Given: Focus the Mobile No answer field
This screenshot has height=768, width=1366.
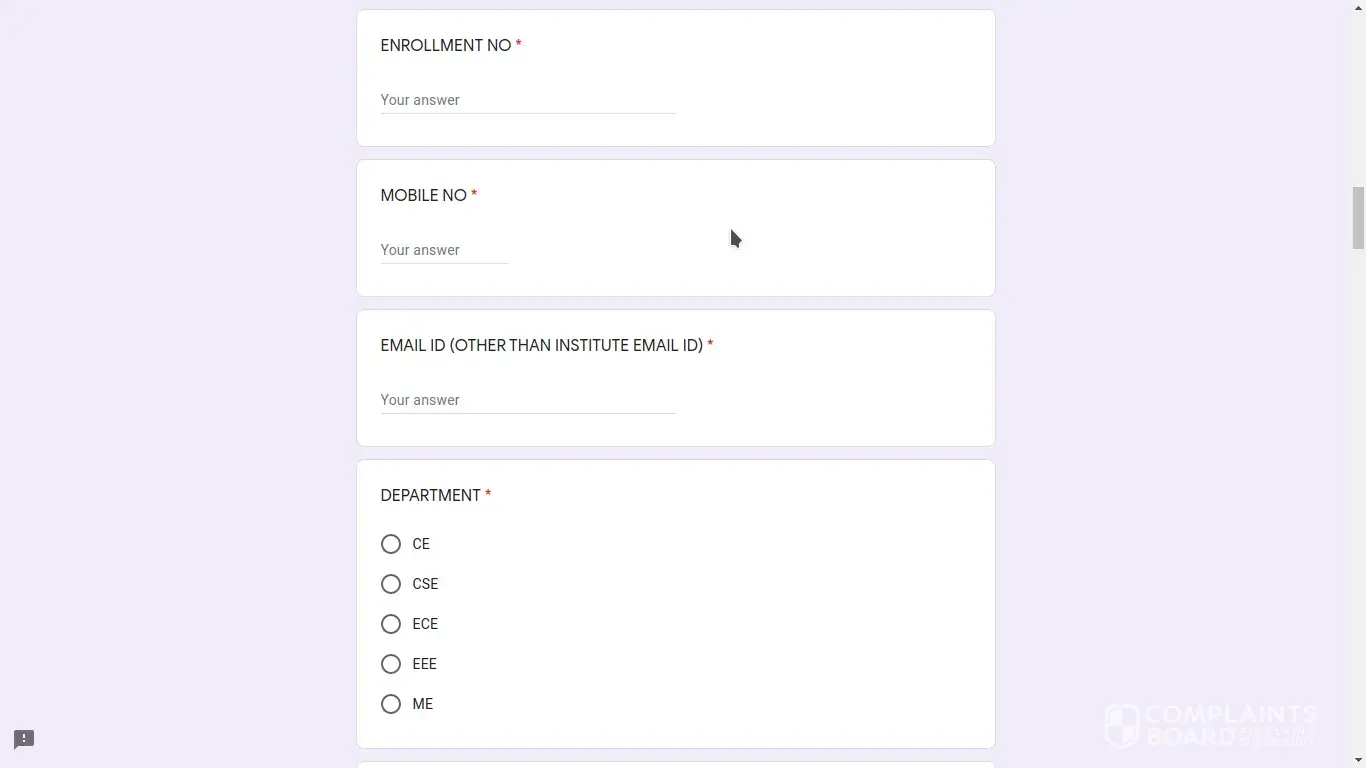Looking at the screenshot, I should click(444, 250).
